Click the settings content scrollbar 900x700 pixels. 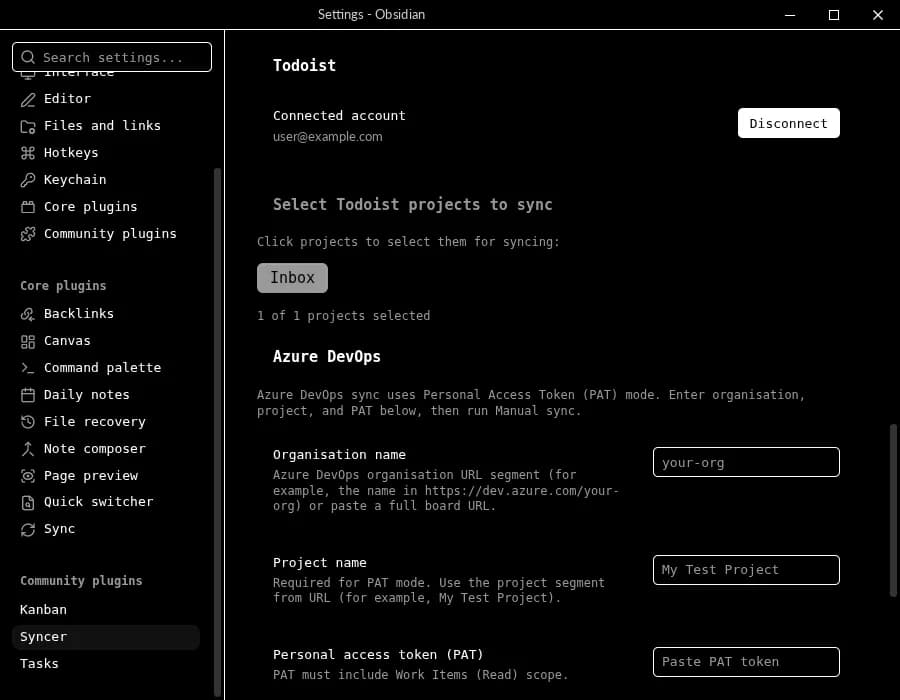pyautogui.click(x=893, y=511)
